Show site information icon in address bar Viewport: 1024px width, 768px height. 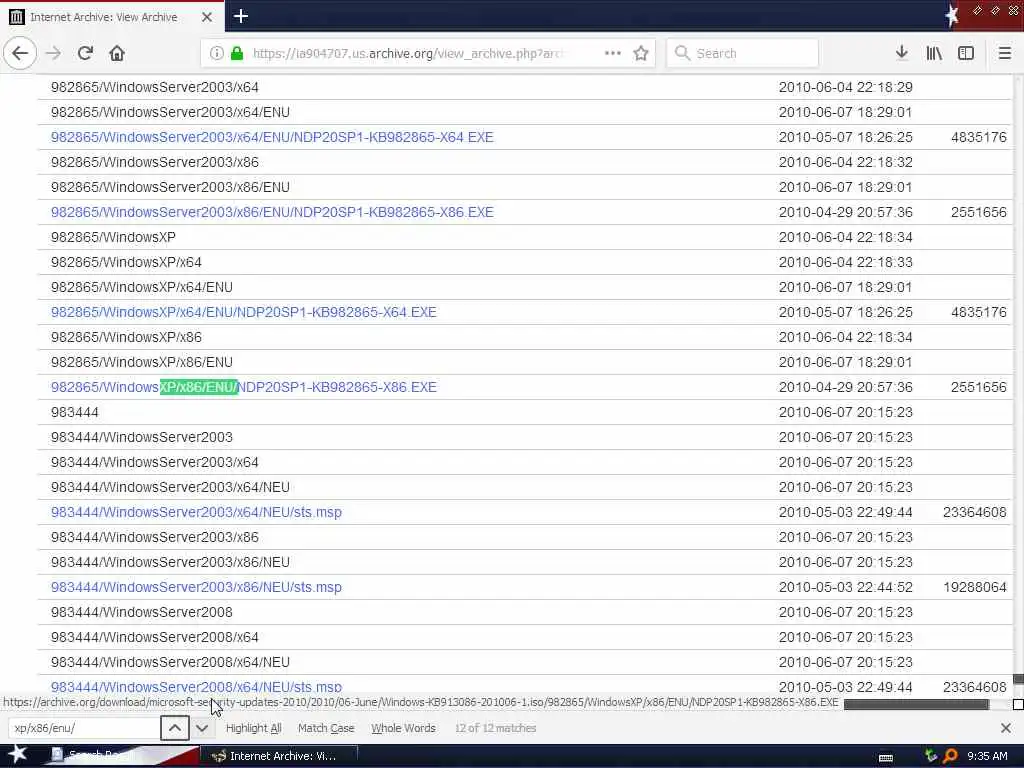point(216,53)
